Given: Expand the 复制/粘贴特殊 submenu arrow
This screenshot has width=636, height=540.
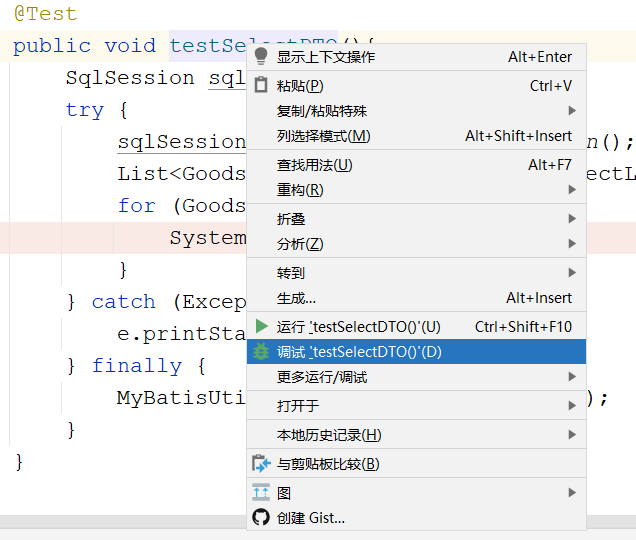Looking at the screenshot, I should pyautogui.click(x=572, y=111).
